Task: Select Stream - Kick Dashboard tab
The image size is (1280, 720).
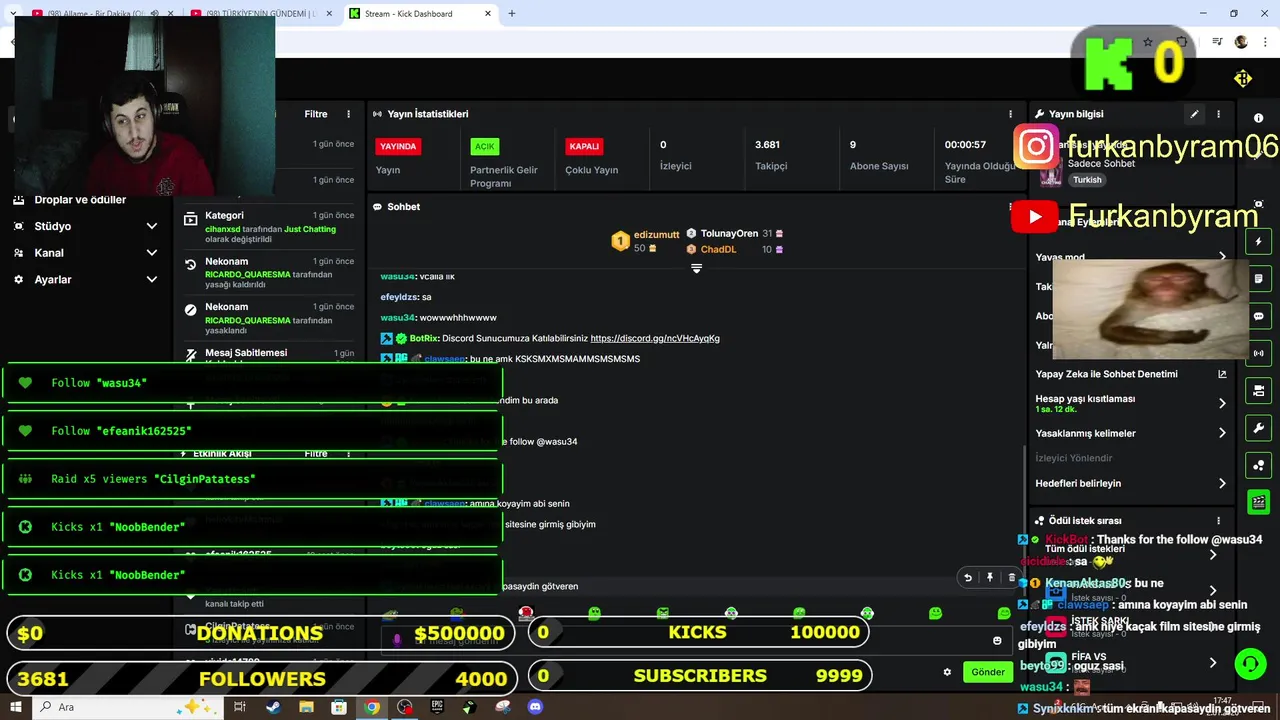Action: coord(420,14)
